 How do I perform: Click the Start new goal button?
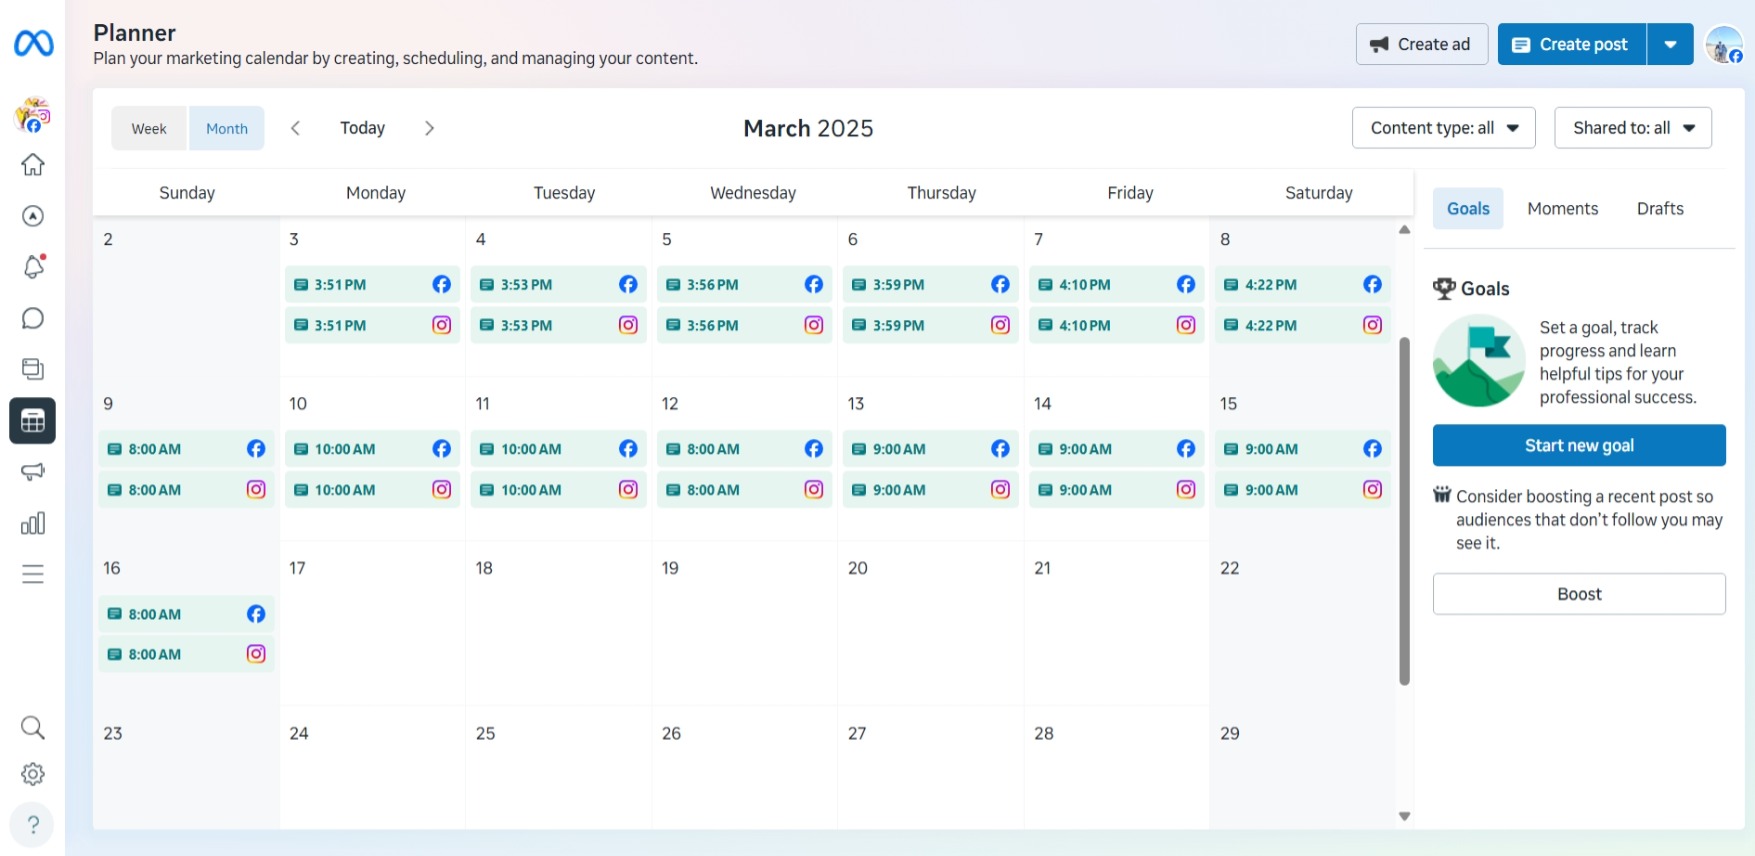tap(1579, 445)
